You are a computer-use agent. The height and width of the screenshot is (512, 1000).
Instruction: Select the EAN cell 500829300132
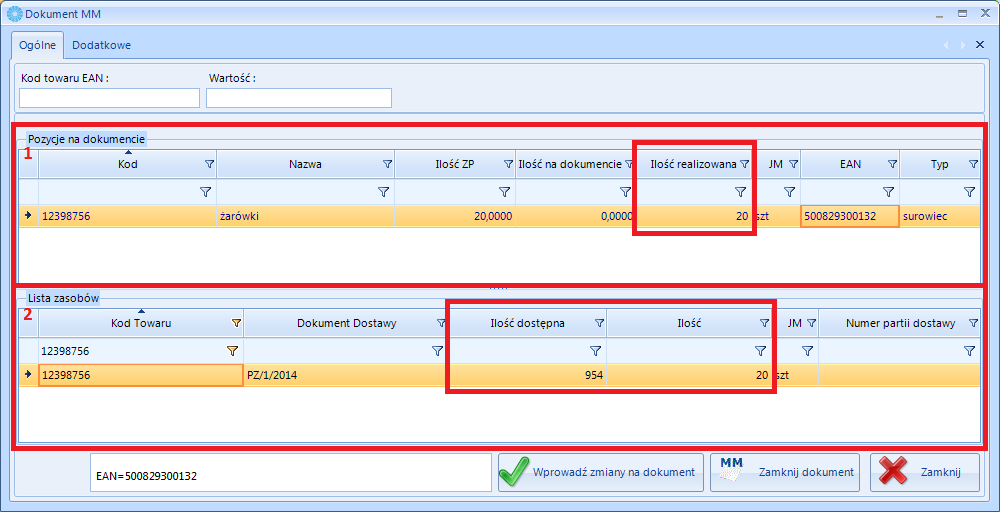tap(849, 217)
